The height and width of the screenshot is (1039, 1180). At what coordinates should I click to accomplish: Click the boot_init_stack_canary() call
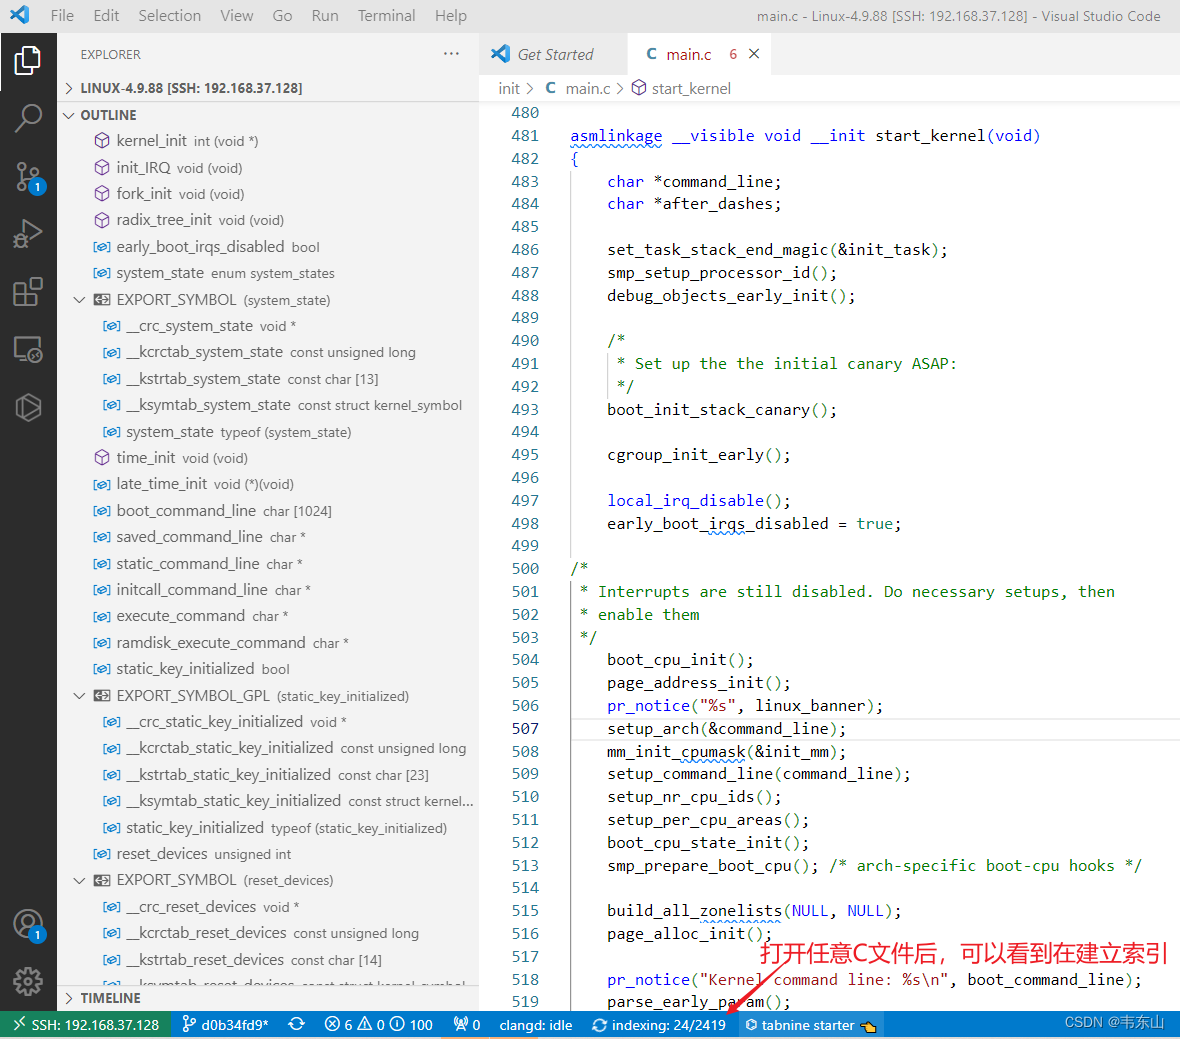pyautogui.click(x=722, y=409)
